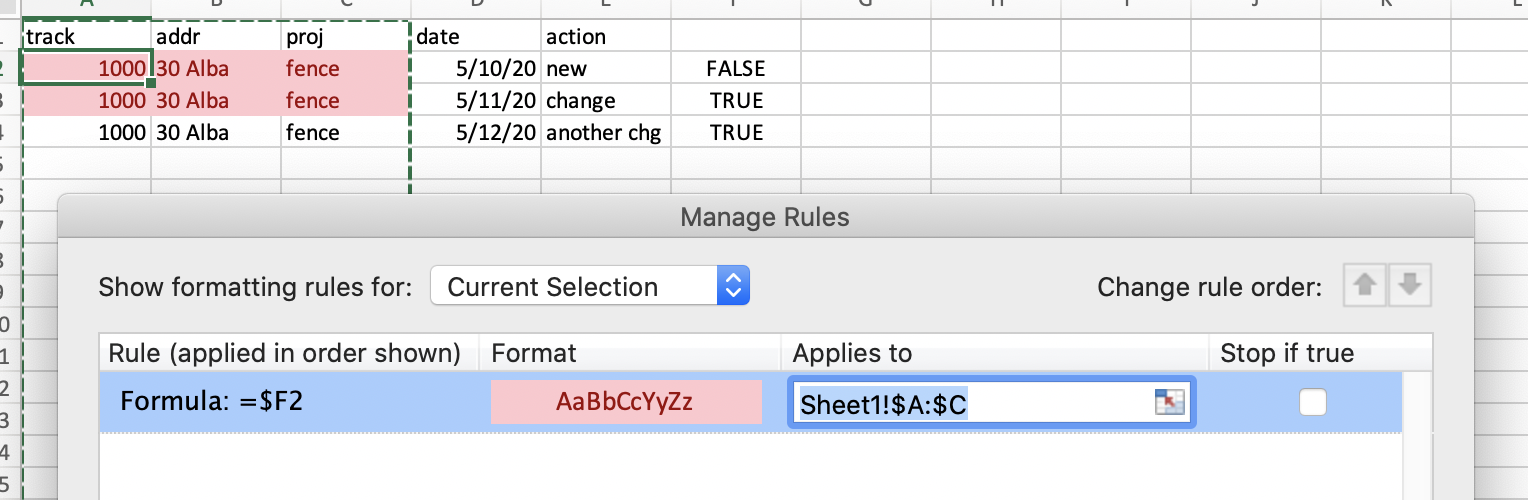Image resolution: width=1528 pixels, height=500 pixels.
Task: Click the Rule (applied in order shown) header
Action: (x=289, y=353)
